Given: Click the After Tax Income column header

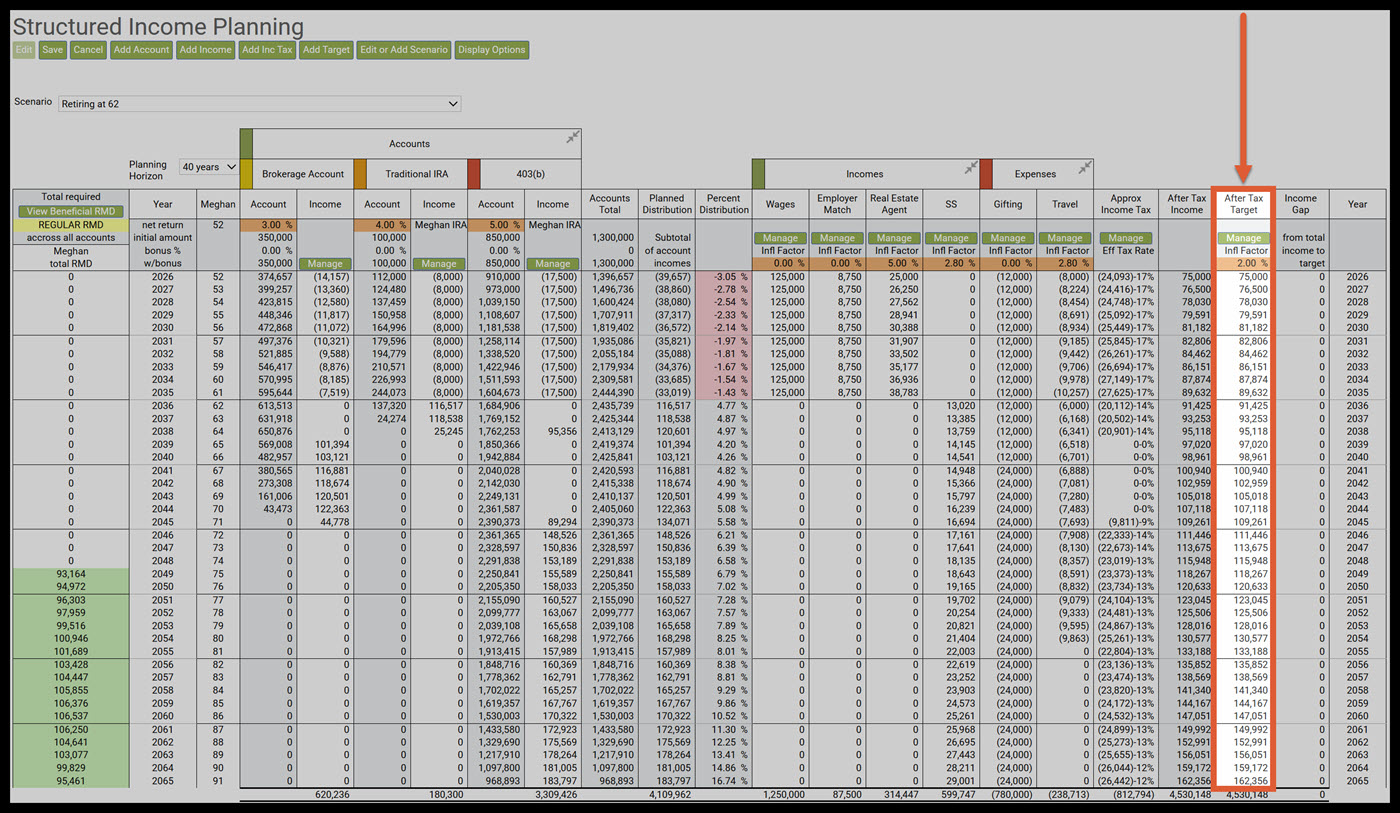Looking at the screenshot, I should coord(1186,204).
